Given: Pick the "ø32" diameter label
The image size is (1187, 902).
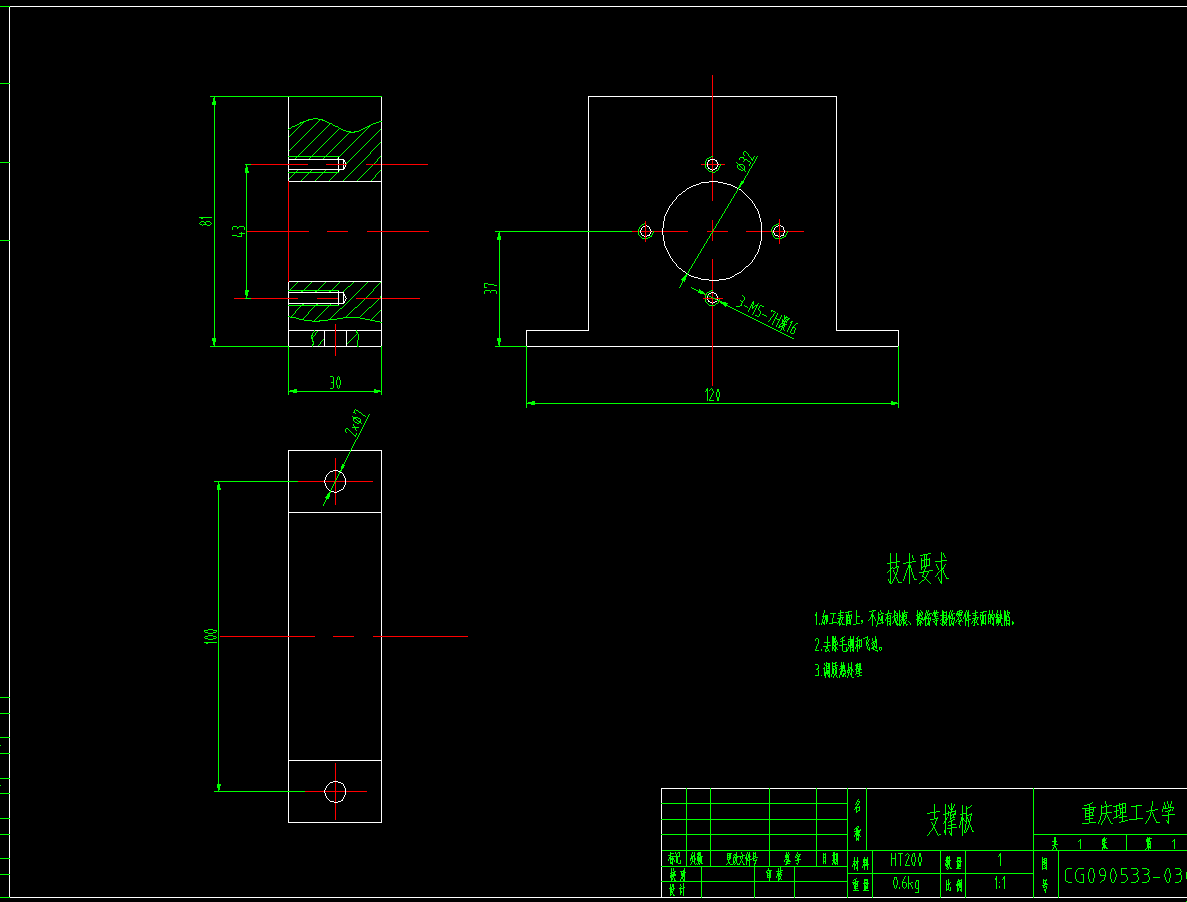Looking at the screenshot, I should [745, 161].
